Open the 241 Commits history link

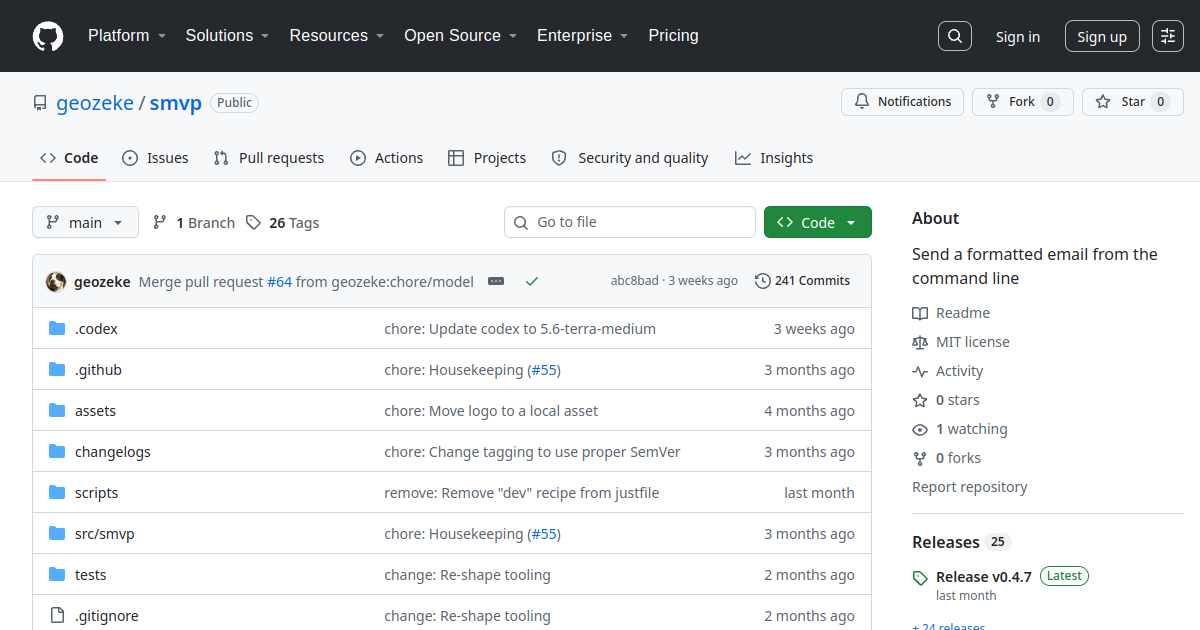(803, 281)
